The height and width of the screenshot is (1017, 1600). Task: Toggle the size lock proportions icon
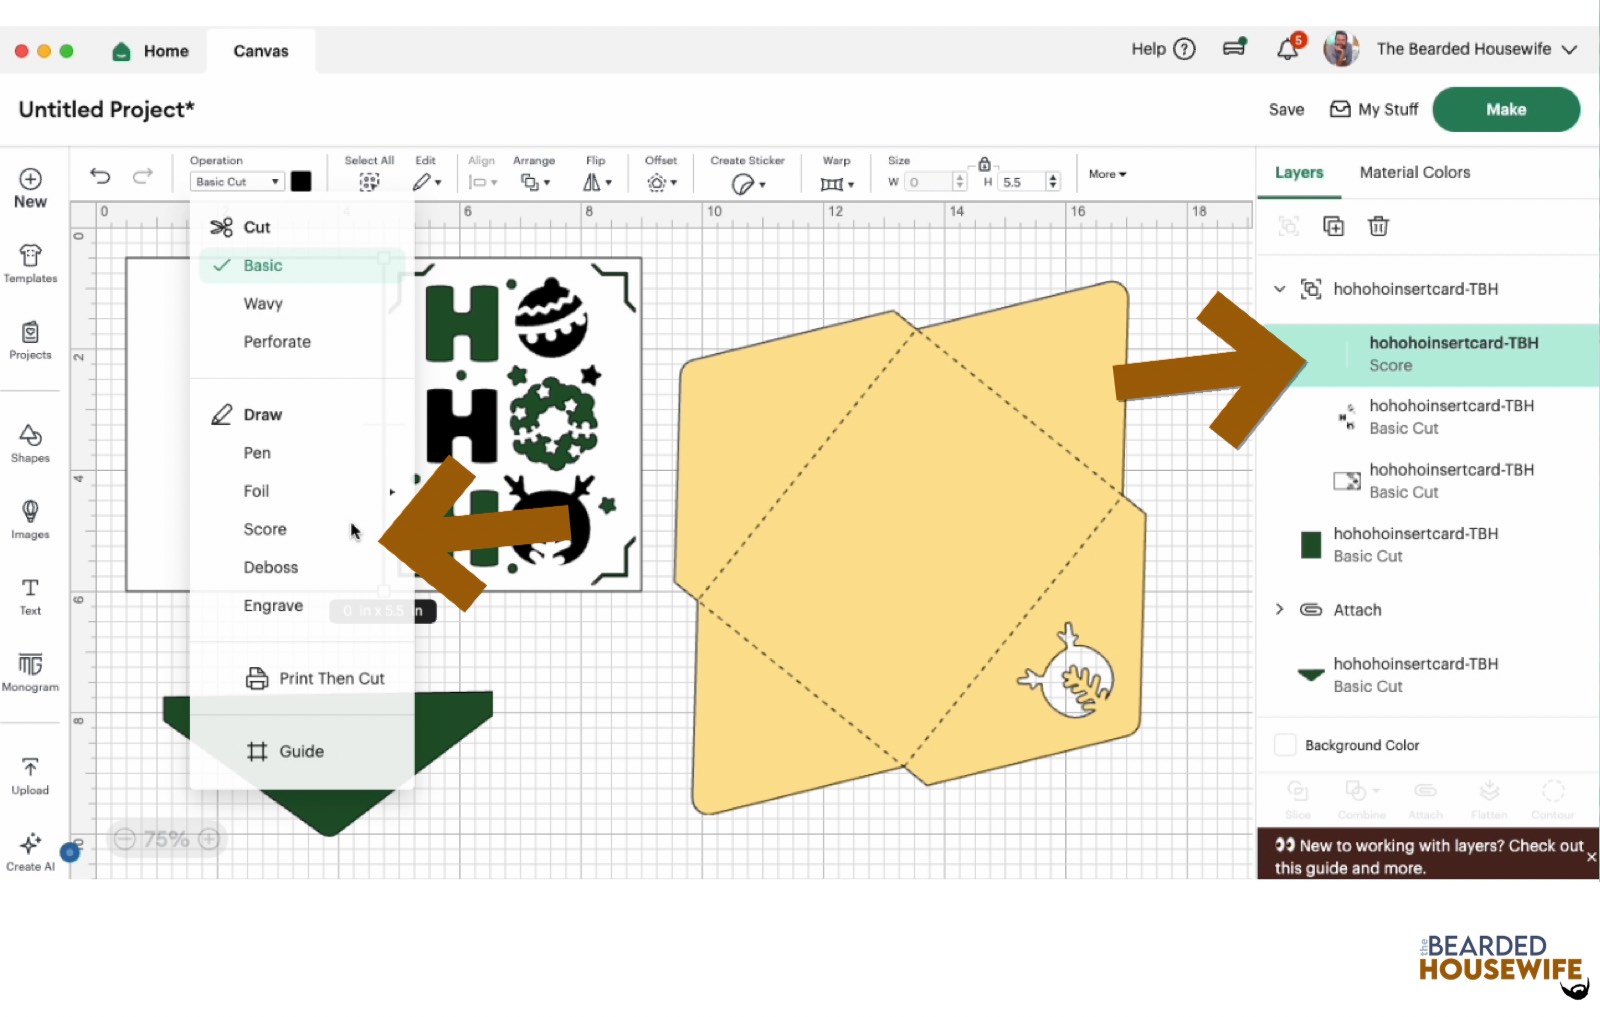pyautogui.click(x=984, y=164)
